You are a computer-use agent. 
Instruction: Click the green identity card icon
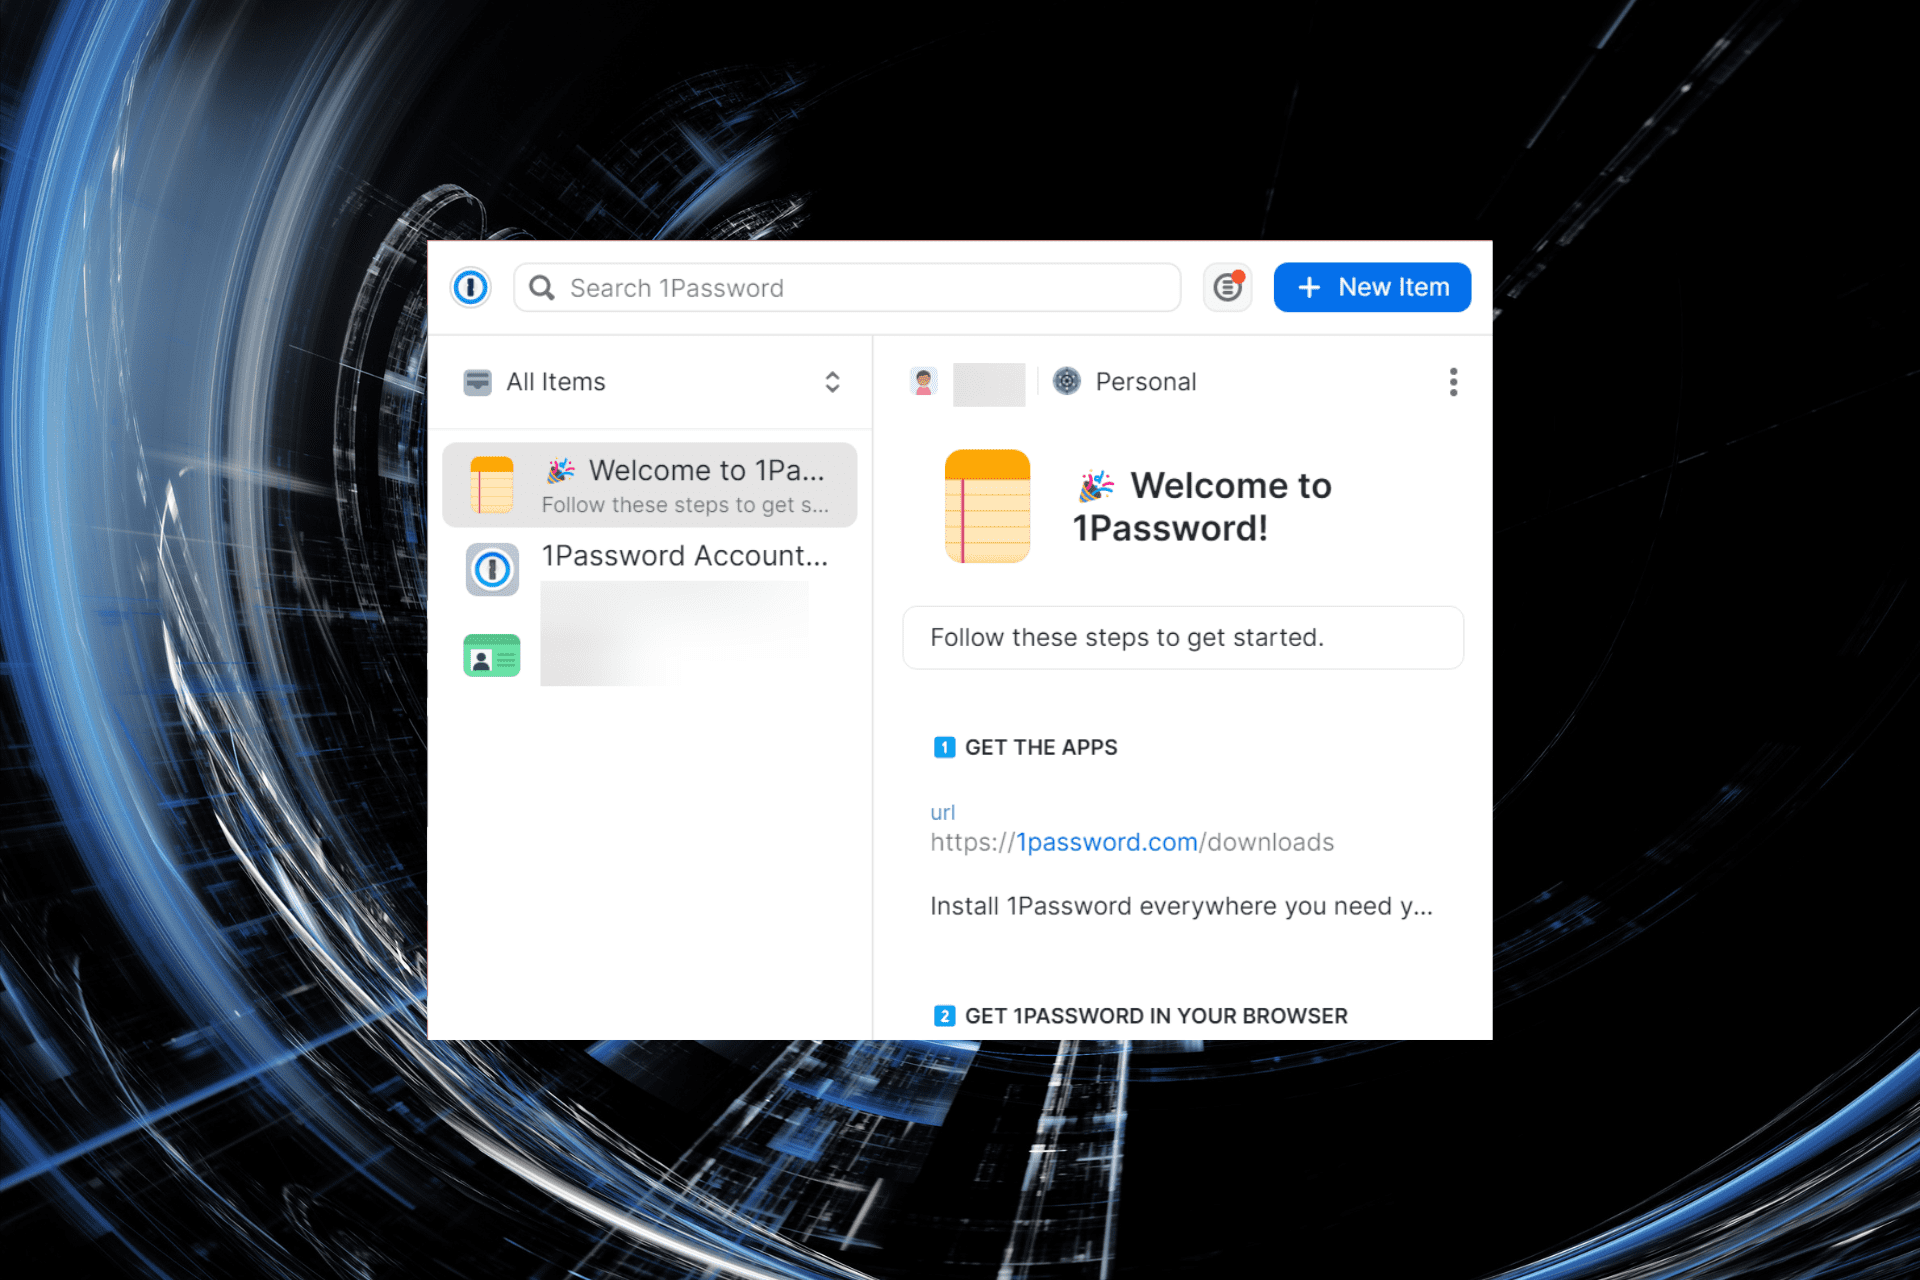pyautogui.click(x=491, y=656)
